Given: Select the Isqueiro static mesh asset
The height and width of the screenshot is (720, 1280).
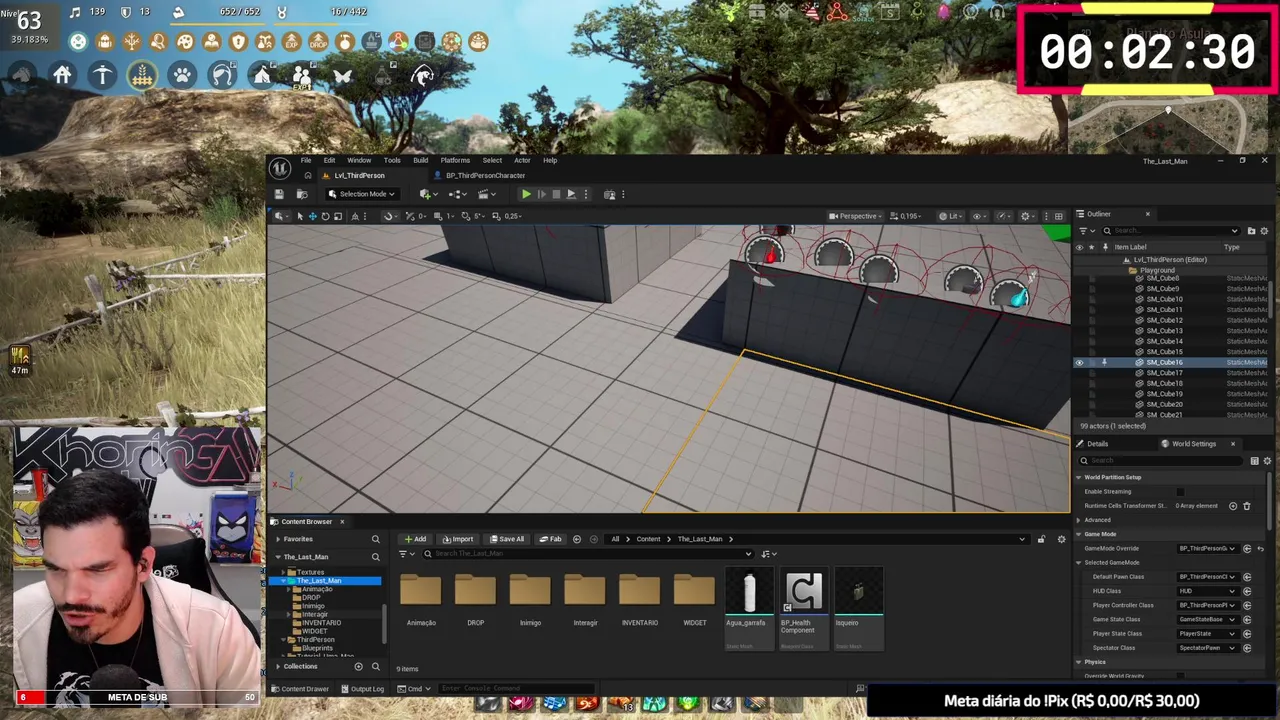Looking at the screenshot, I should (858, 608).
